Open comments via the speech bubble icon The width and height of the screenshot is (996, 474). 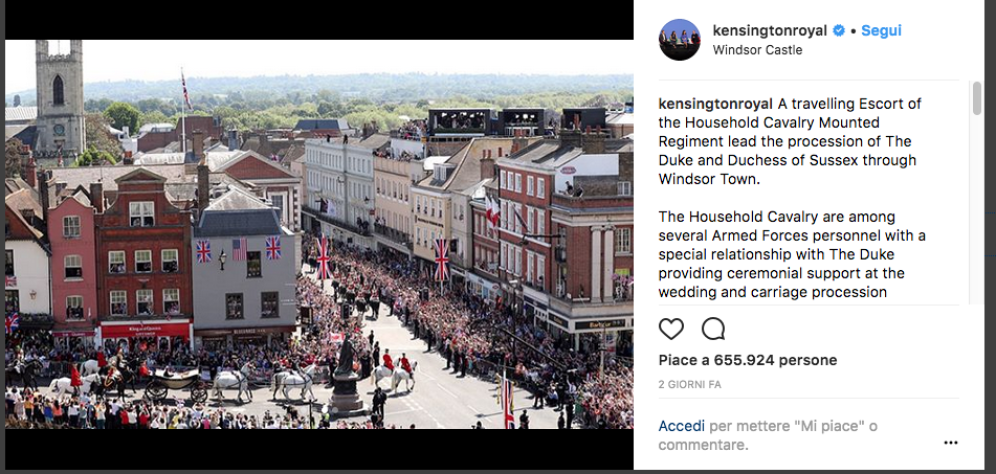tap(713, 329)
